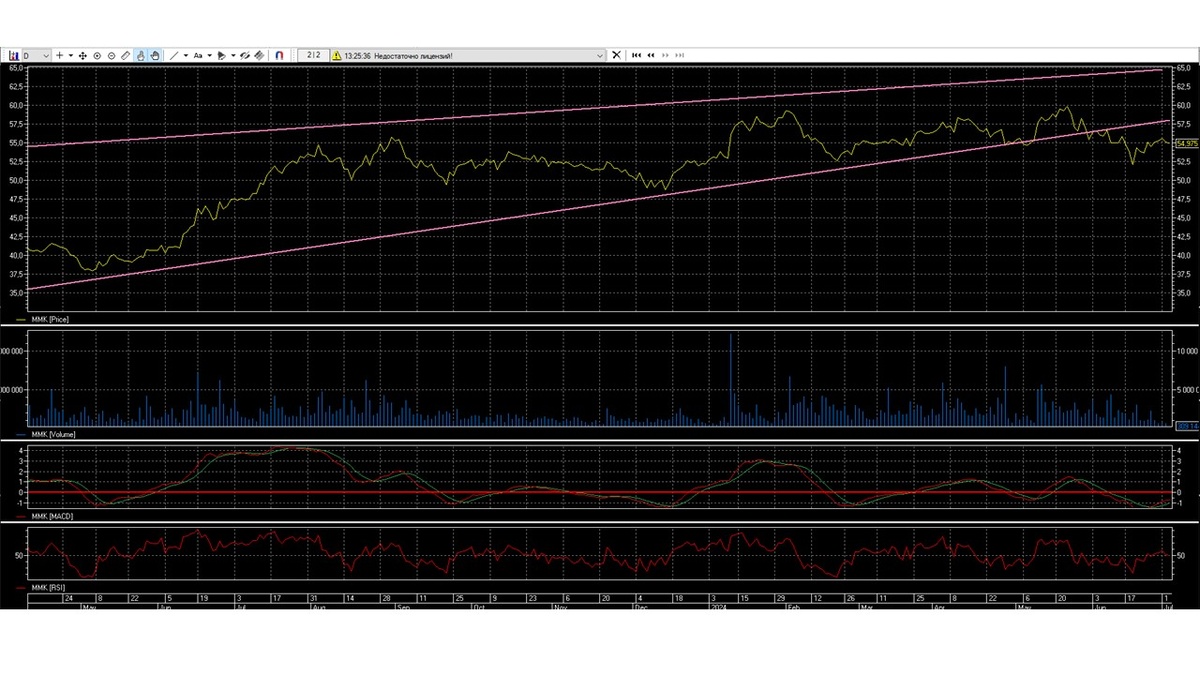Toggle the pointing hand tool

(x=141, y=56)
